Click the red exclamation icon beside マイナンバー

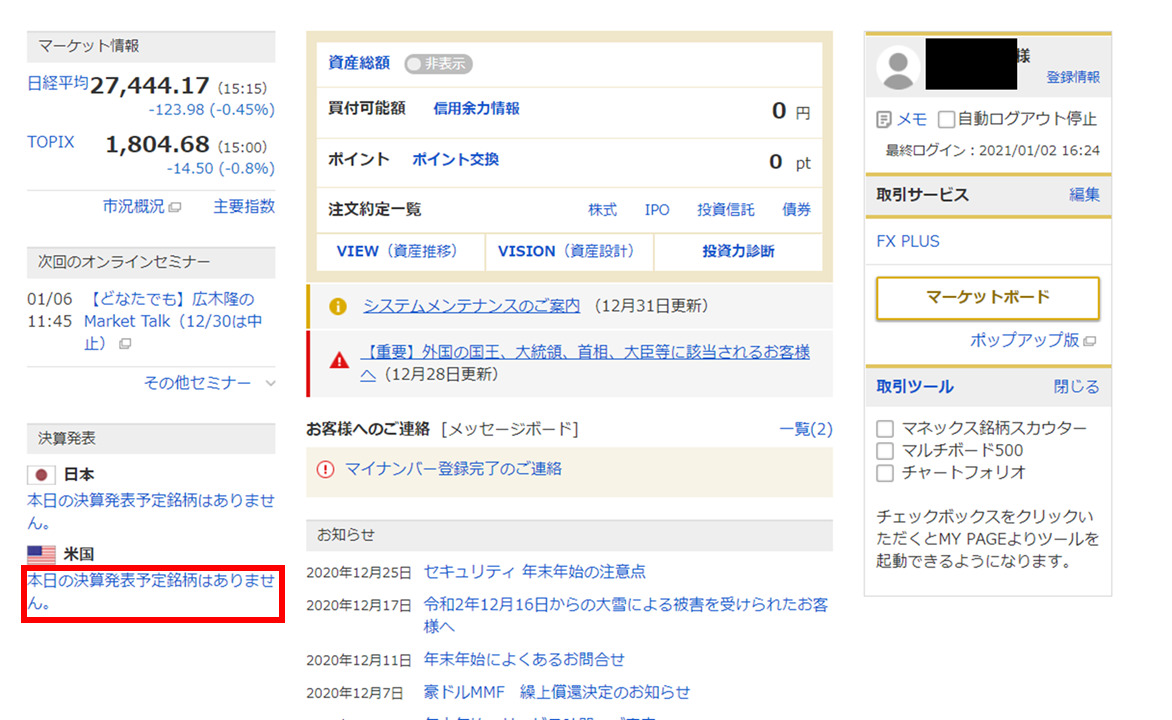pyautogui.click(x=325, y=470)
